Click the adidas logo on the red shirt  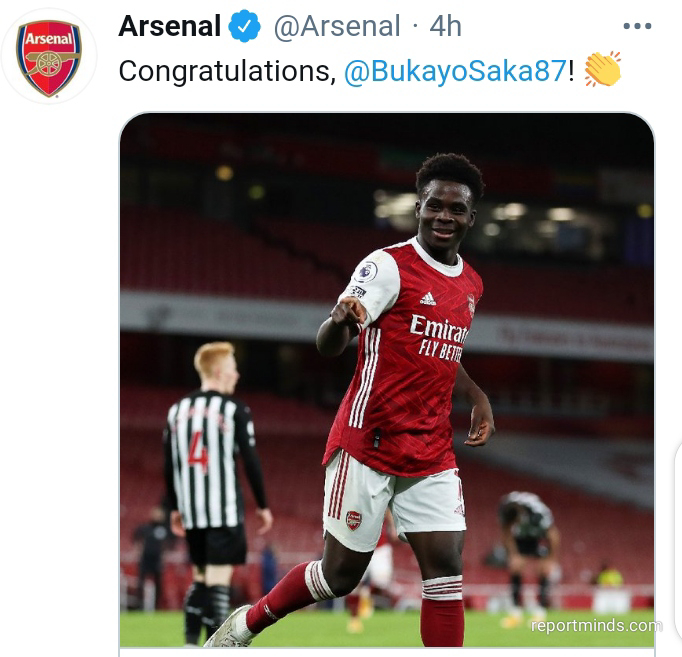tap(428, 299)
